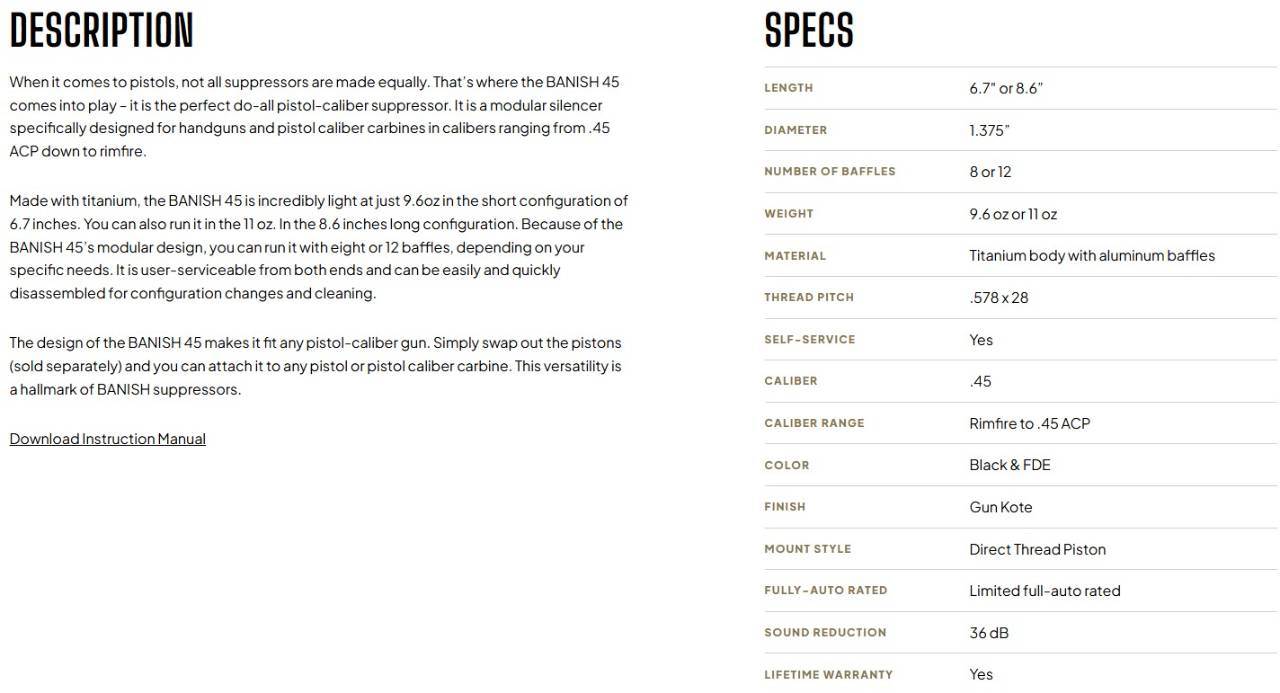
Task: Select the LENGTH spec label
Action: point(789,88)
